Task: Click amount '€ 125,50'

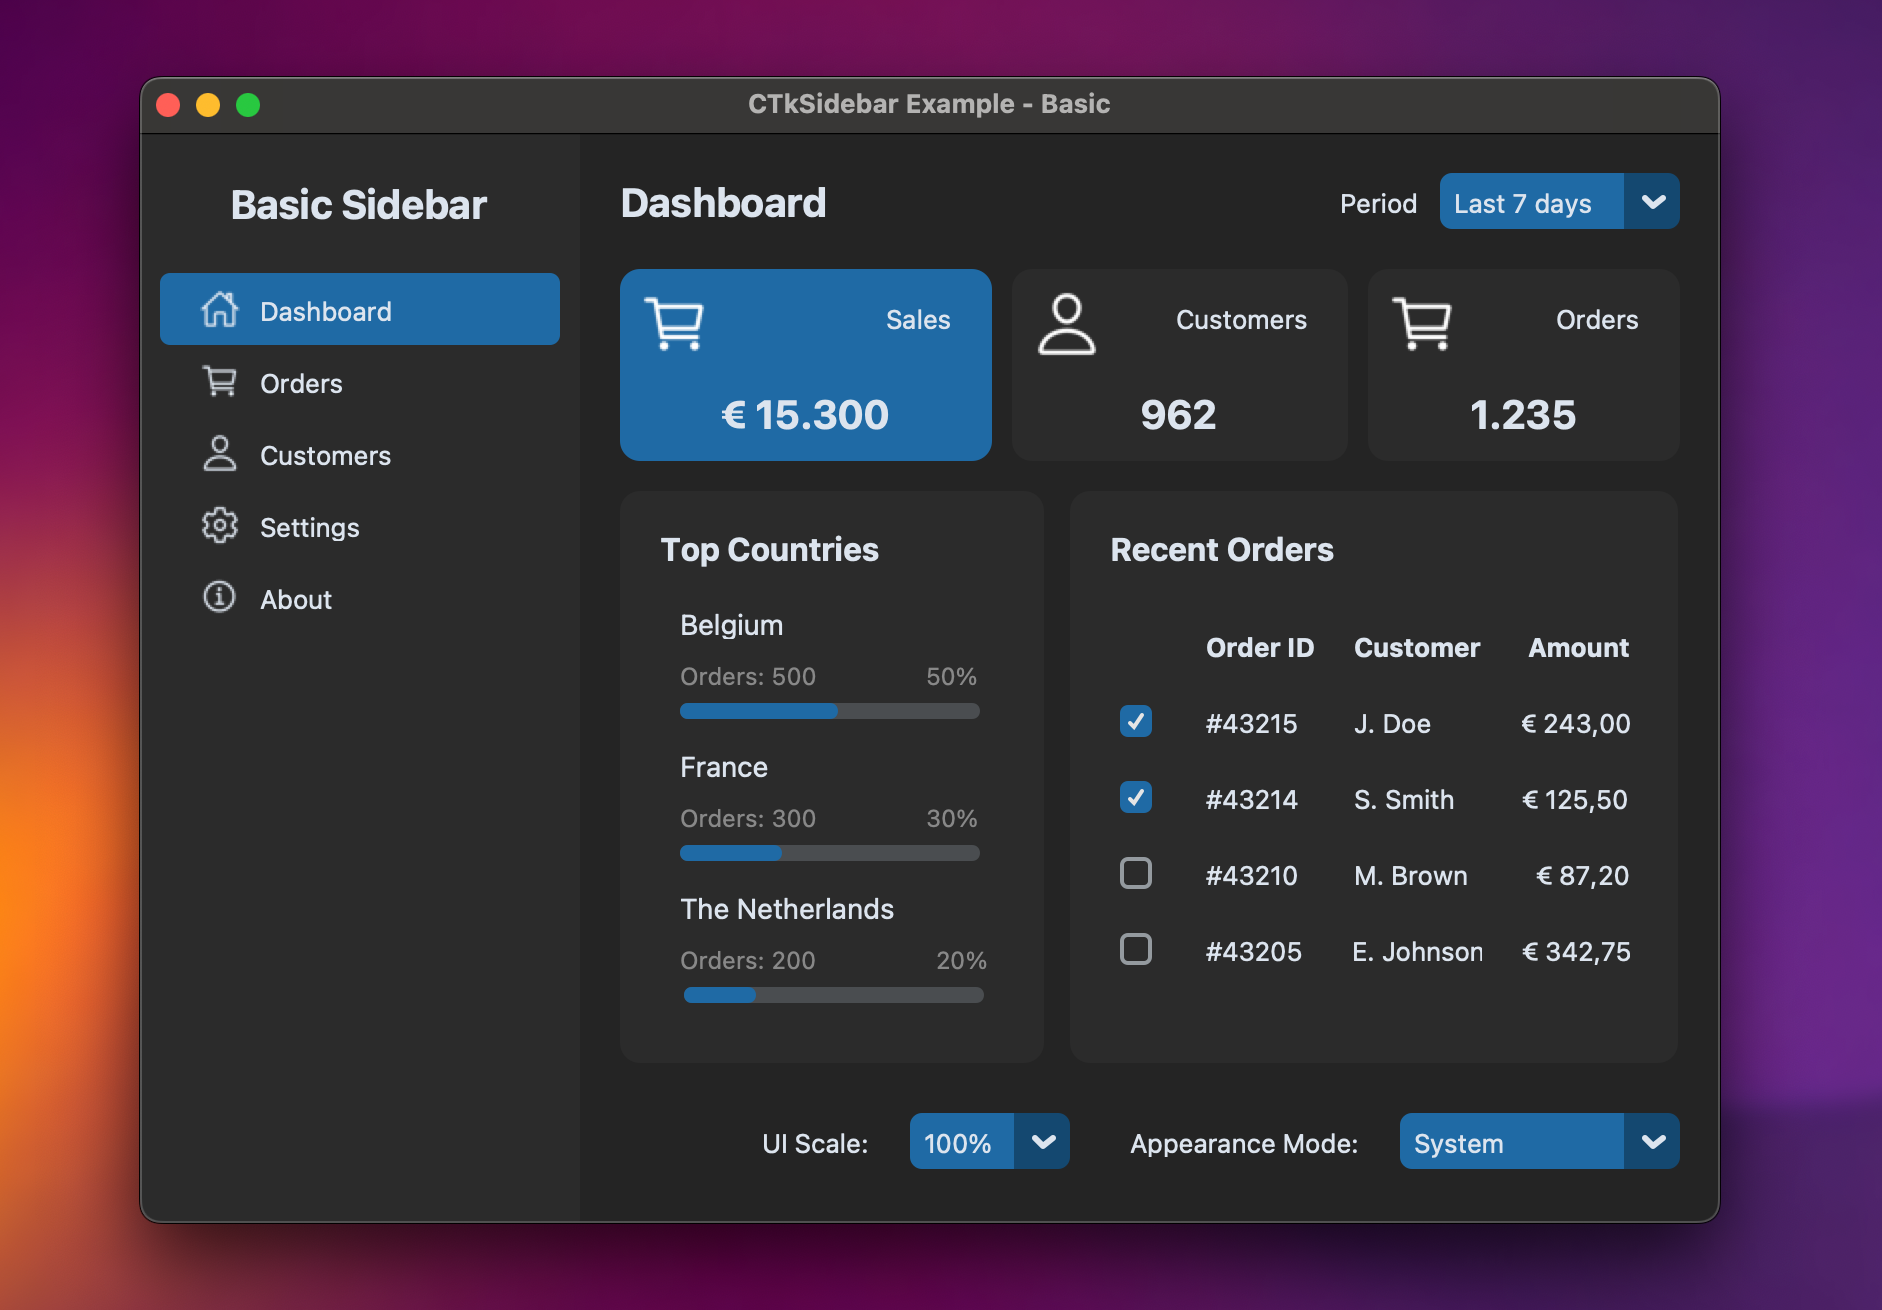Action: pos(1575,799)
